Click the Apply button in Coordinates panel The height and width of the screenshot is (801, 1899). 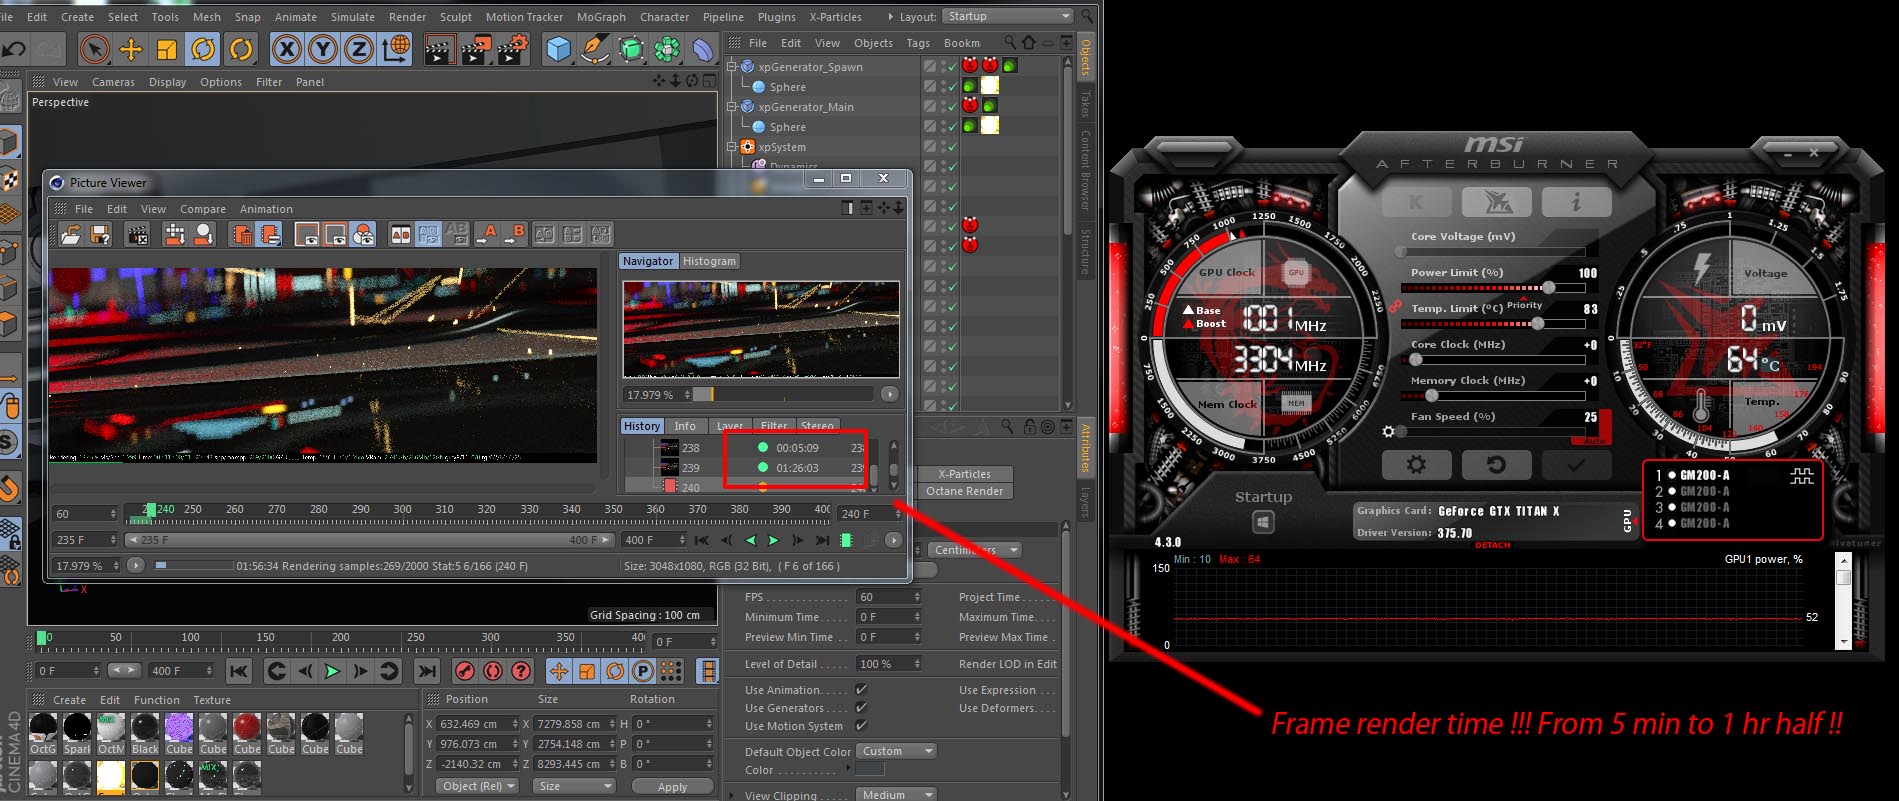click(x=672, y=787)
